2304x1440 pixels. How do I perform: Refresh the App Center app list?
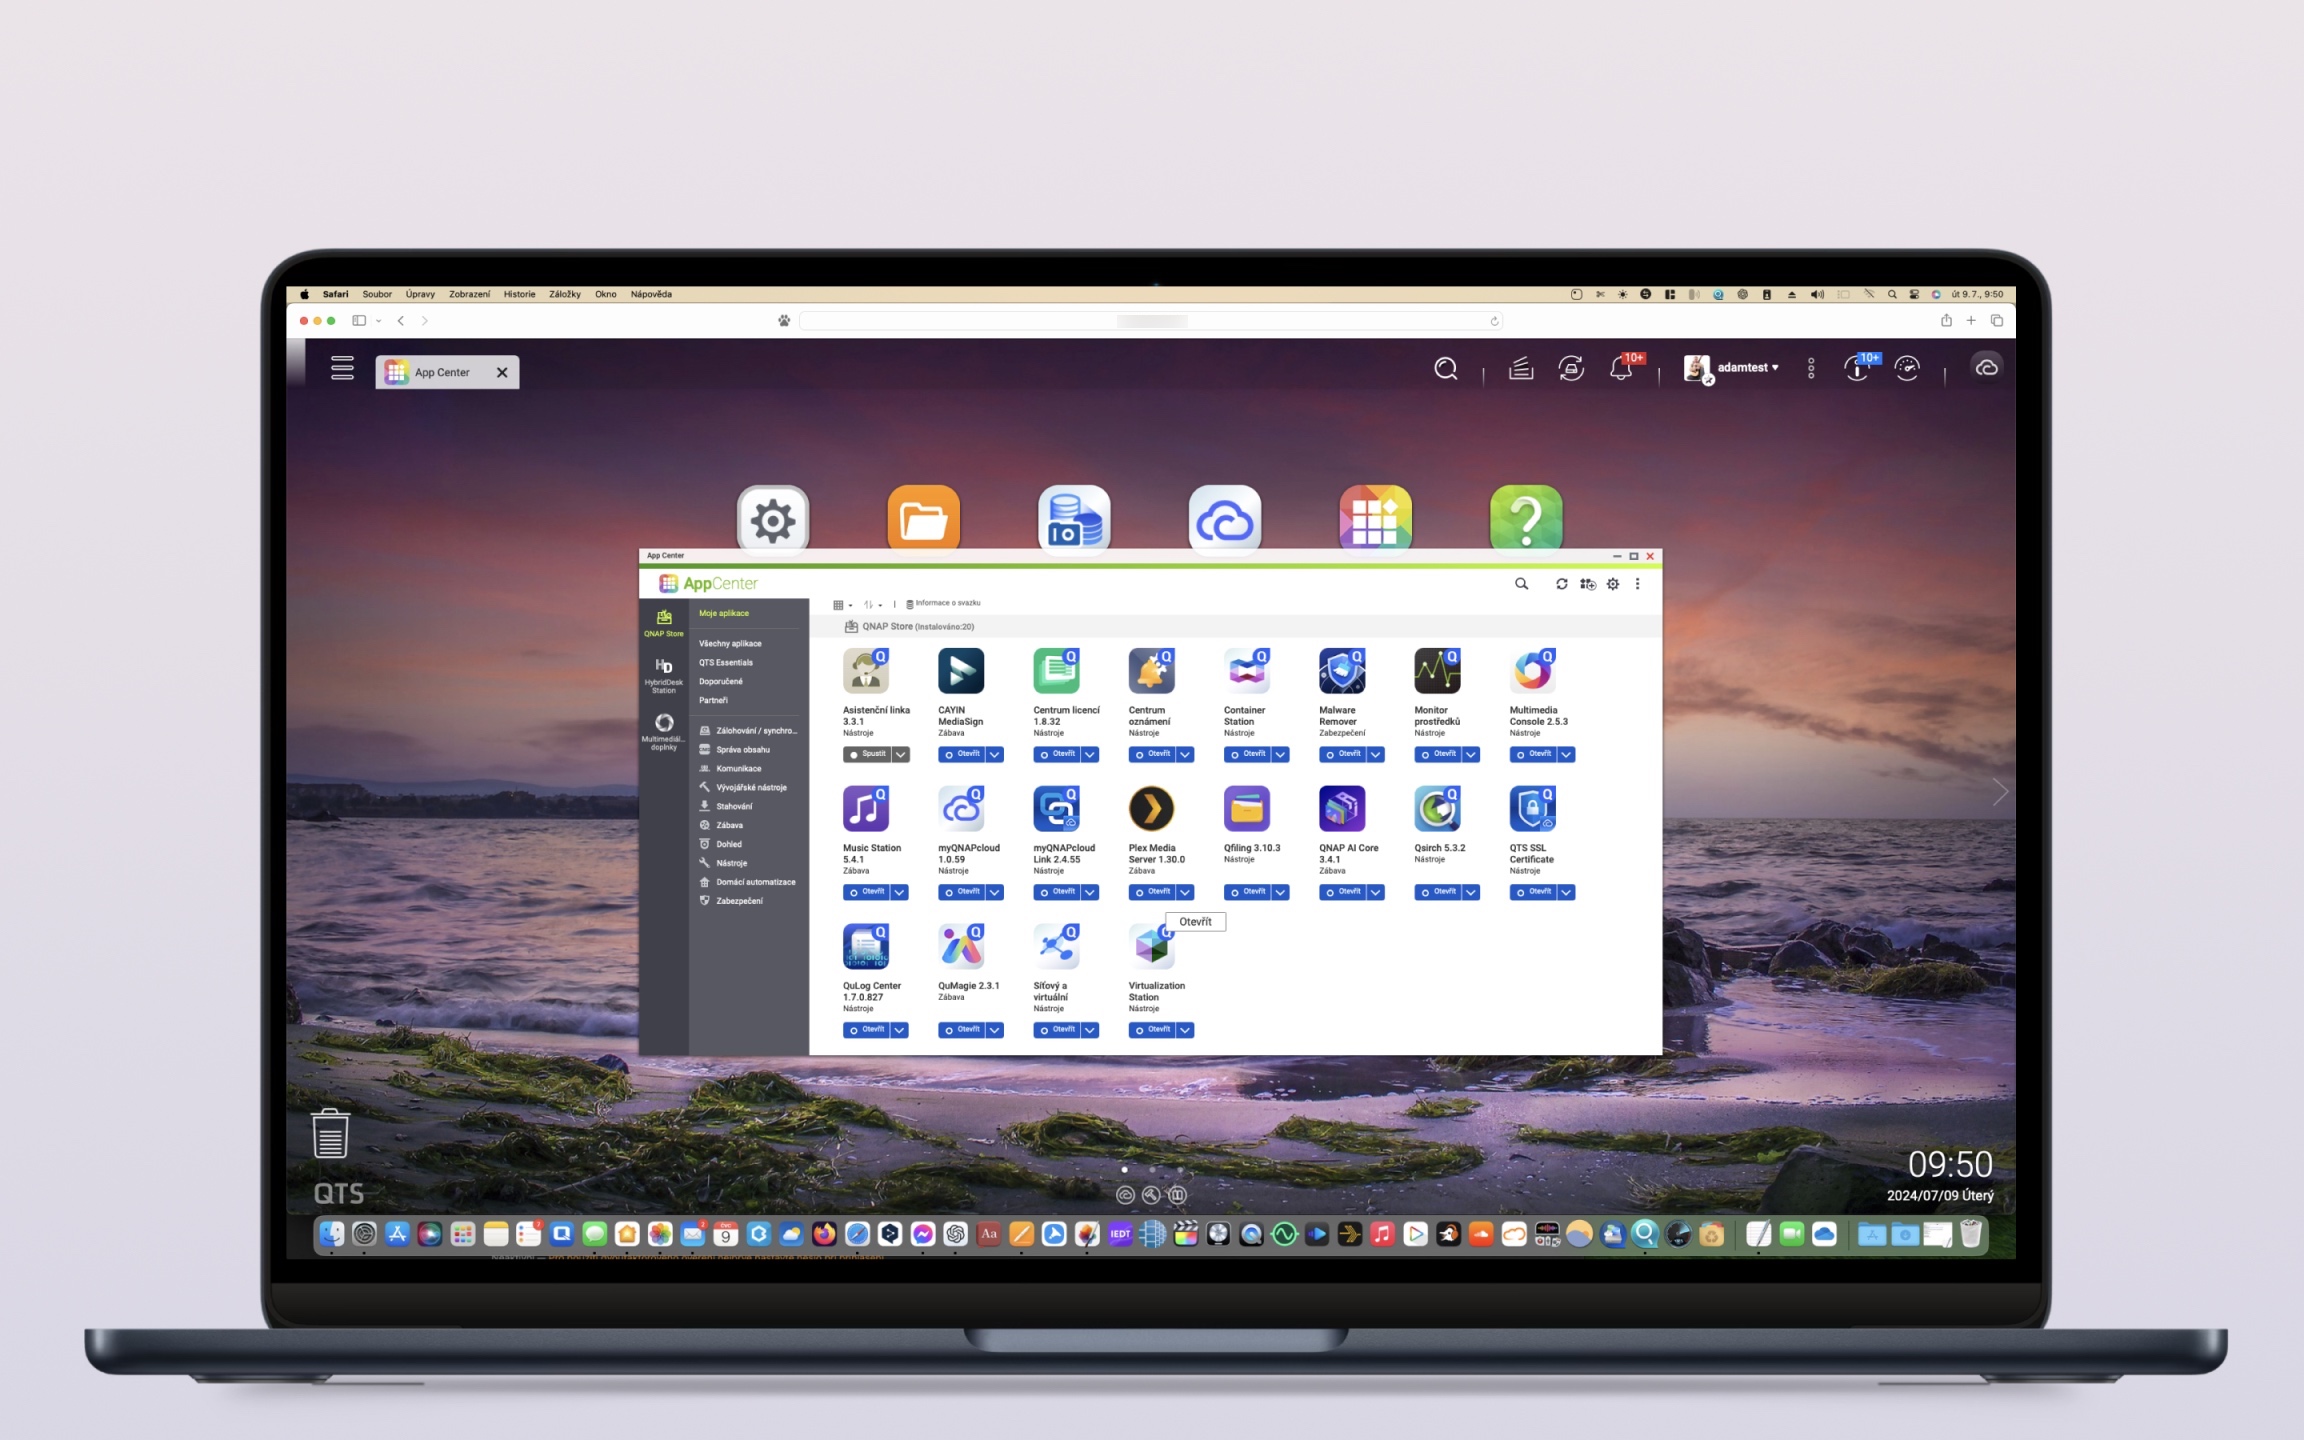[1561, 584]
